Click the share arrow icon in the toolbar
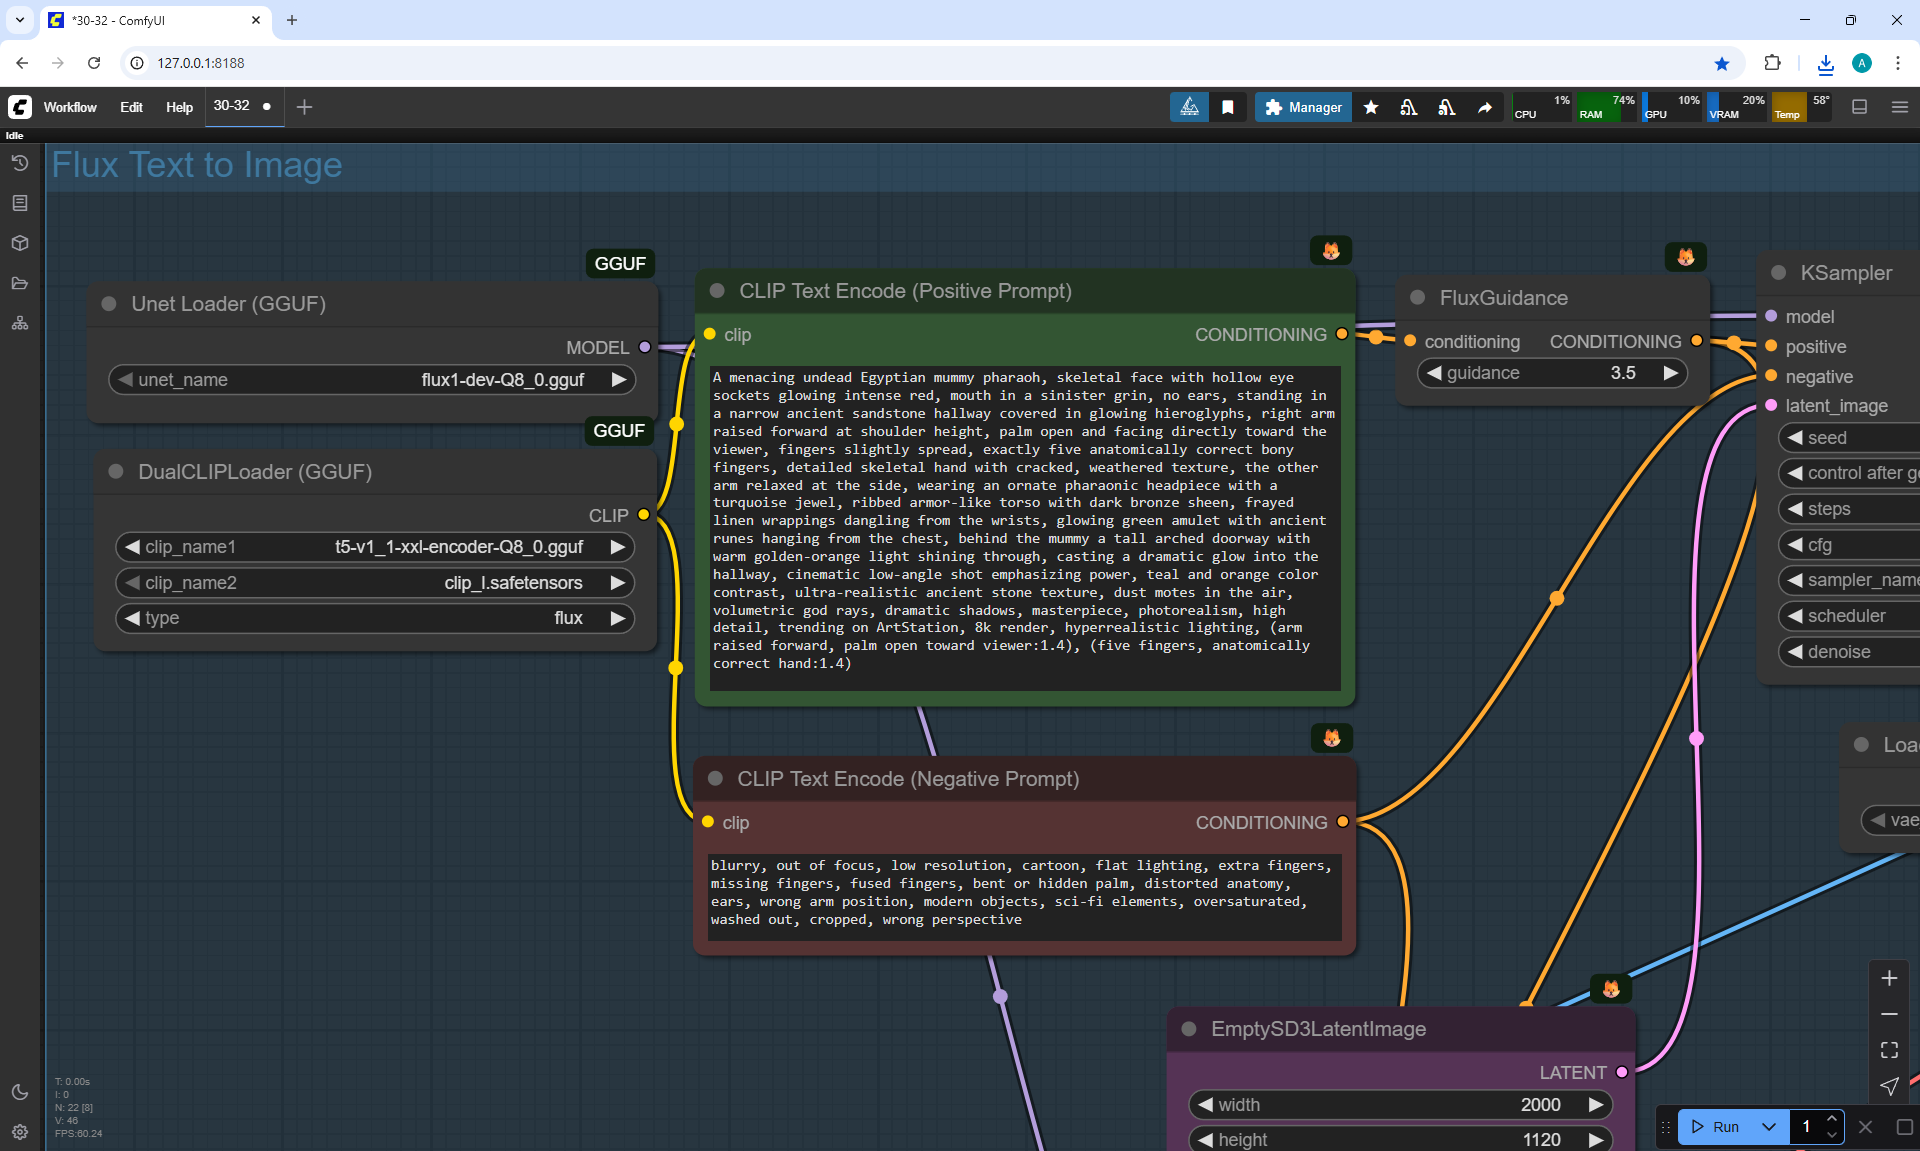Screen dimensions: 1920x1151 [1485, 107]
